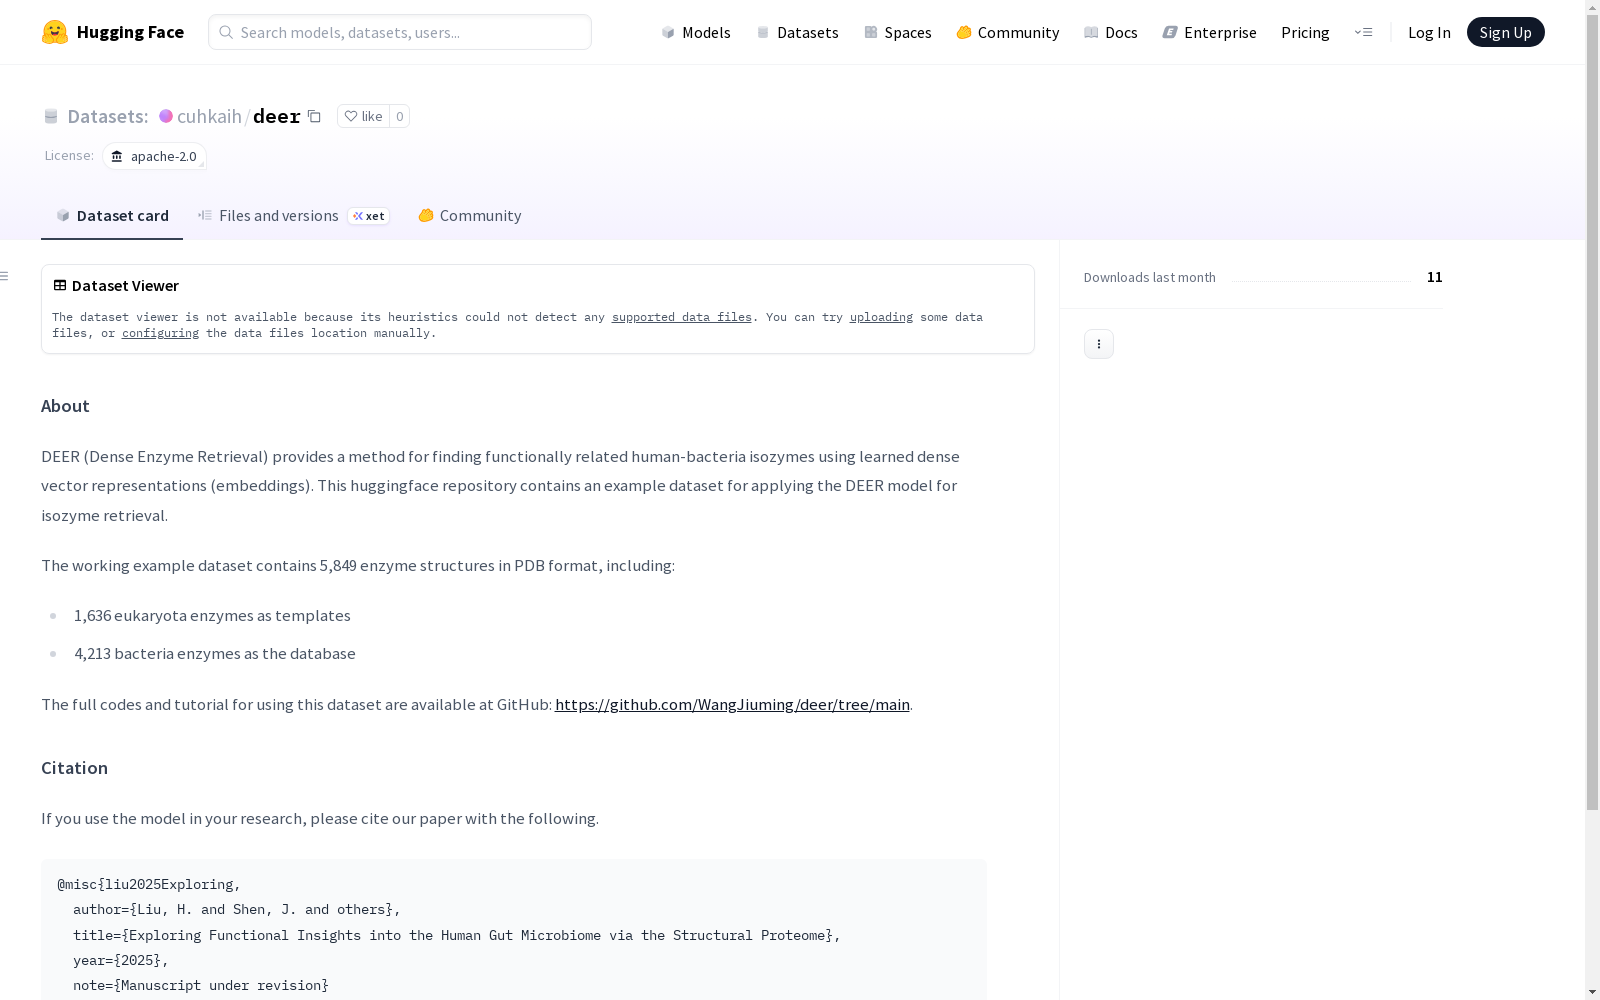Click the Citation section heading
Image resolution: width=1600 pixels, height=1000 pixels.
coord(74,768)
